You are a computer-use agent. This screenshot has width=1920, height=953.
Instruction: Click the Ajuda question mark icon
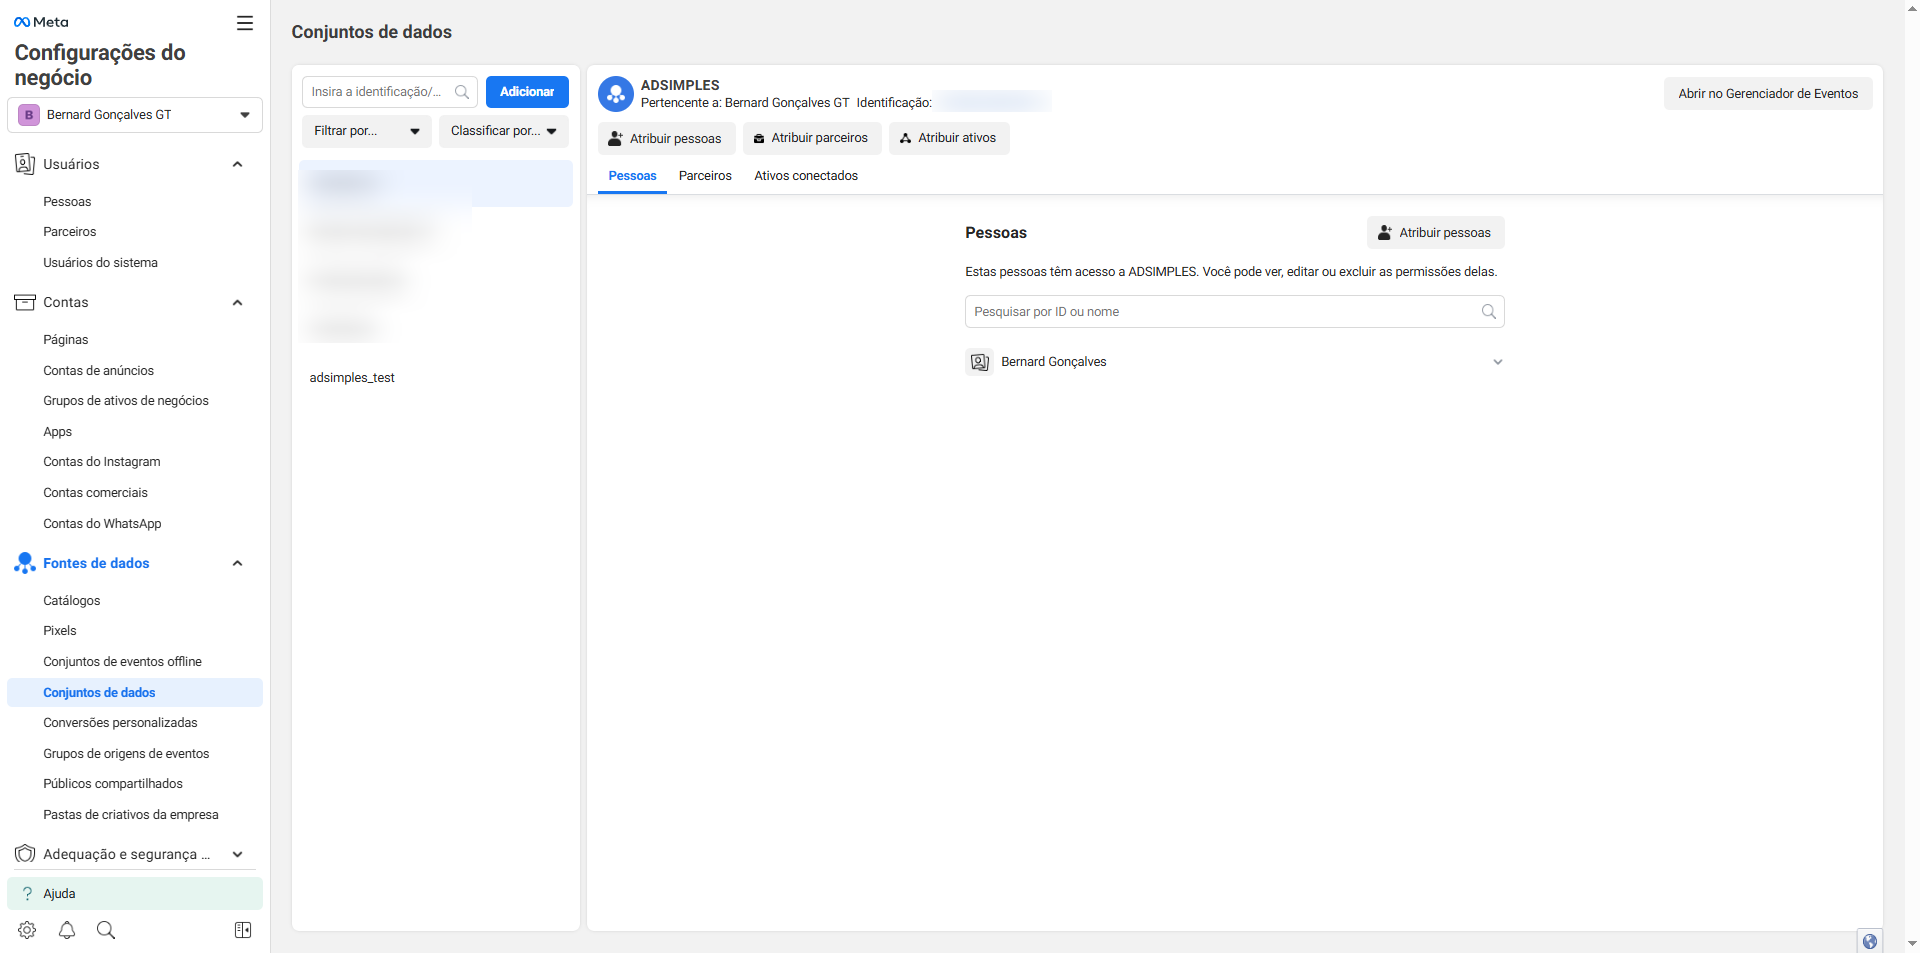(27, 894)
